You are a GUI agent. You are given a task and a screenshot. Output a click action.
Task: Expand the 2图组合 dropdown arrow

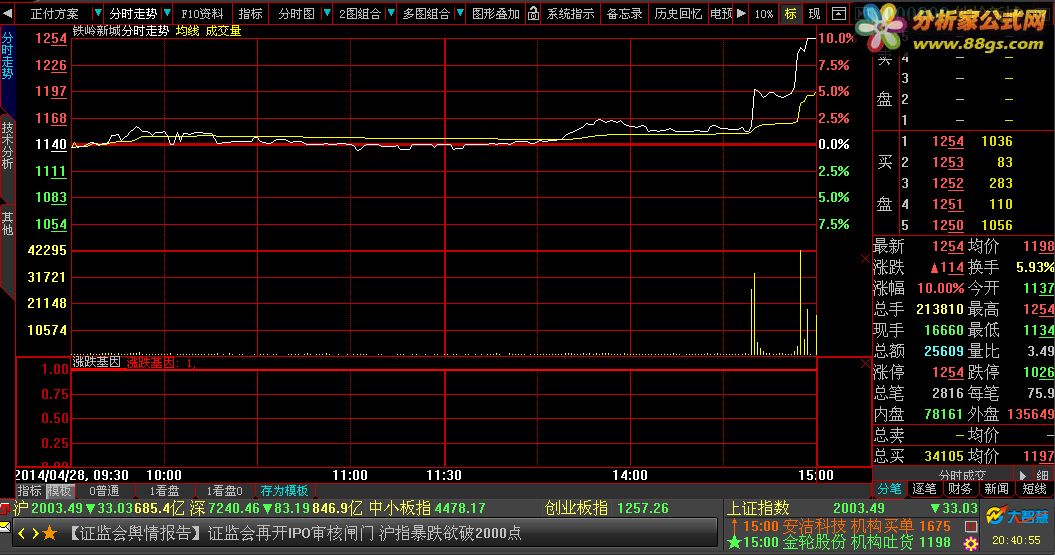click(391, 13)
